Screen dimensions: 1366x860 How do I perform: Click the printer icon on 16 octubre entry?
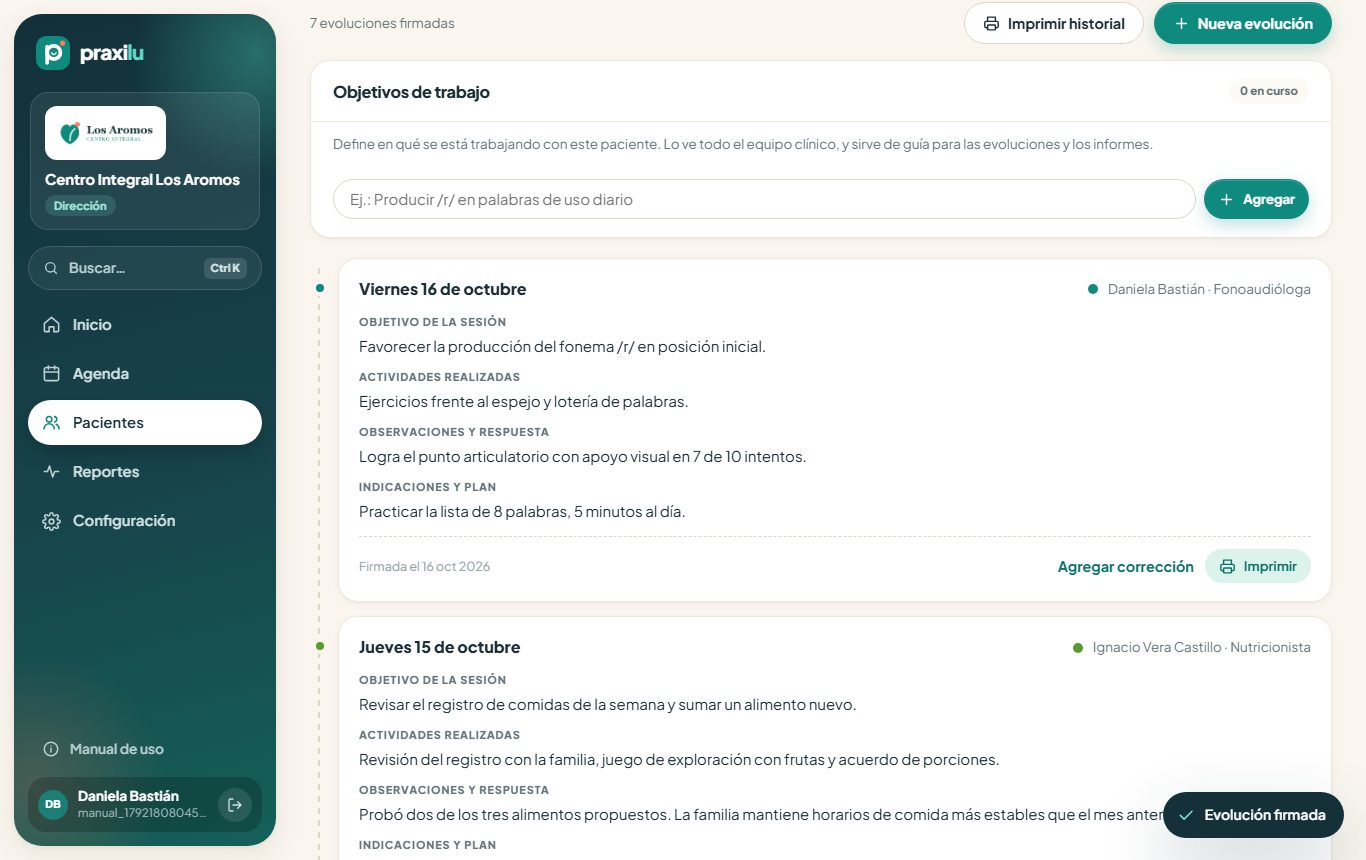tap(1227, 566)
